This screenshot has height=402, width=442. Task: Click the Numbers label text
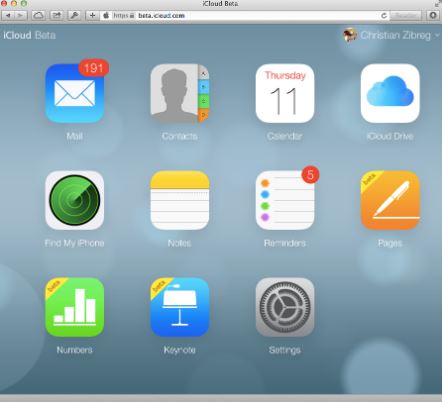click(75, 350)
